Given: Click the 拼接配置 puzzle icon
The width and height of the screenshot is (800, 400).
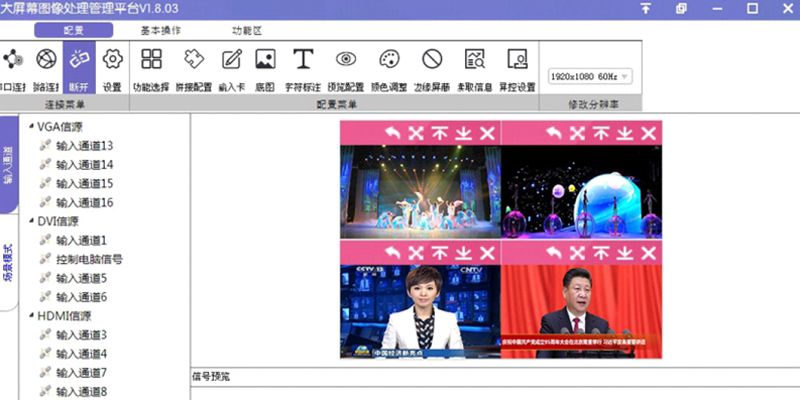Looking at the screenshot, I should click(193, 66).
